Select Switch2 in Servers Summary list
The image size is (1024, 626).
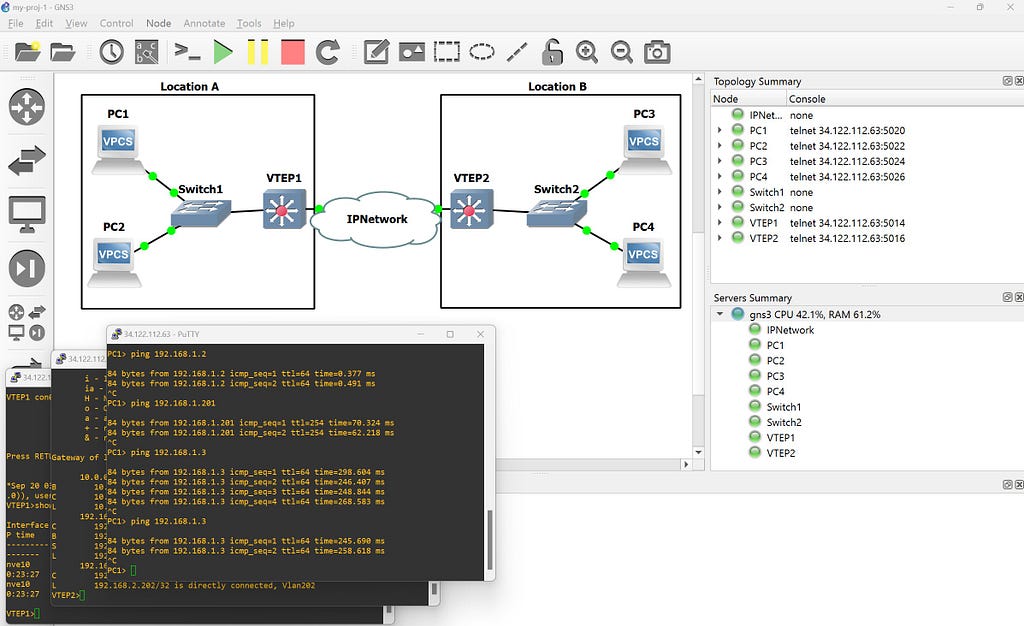coord(784,422)
